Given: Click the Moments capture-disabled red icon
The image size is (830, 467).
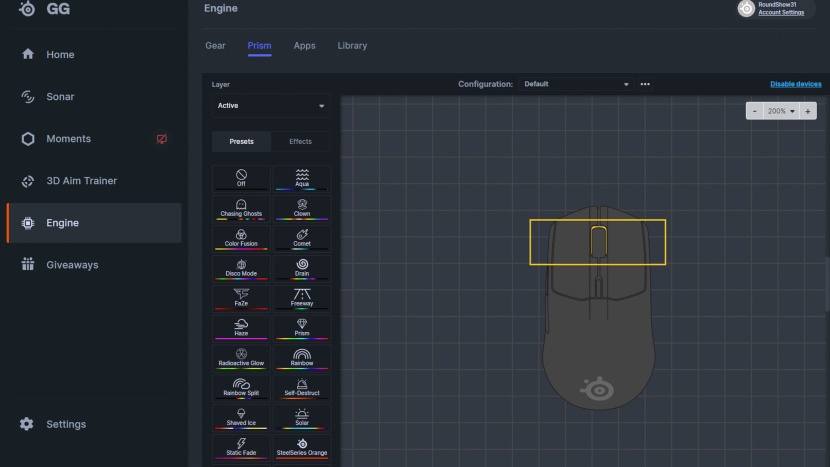Looking at the screenshot, I should click(x=161, y=139).
